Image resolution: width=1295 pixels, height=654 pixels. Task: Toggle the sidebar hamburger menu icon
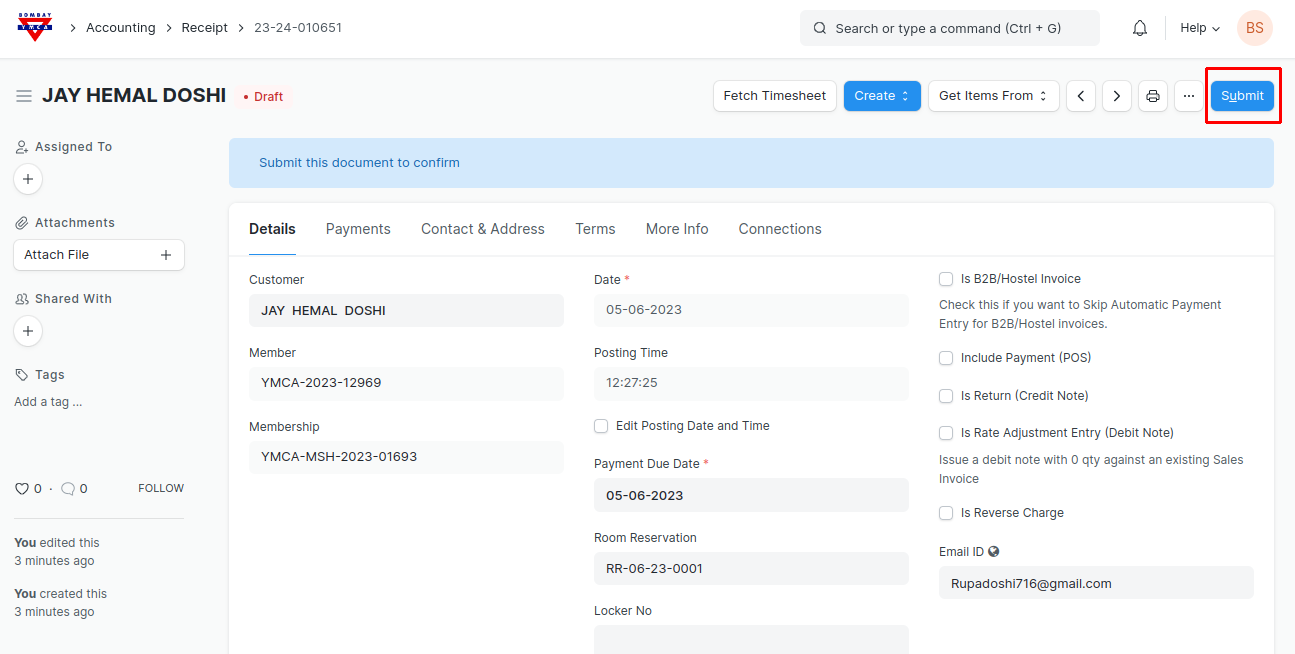[24, 96]
